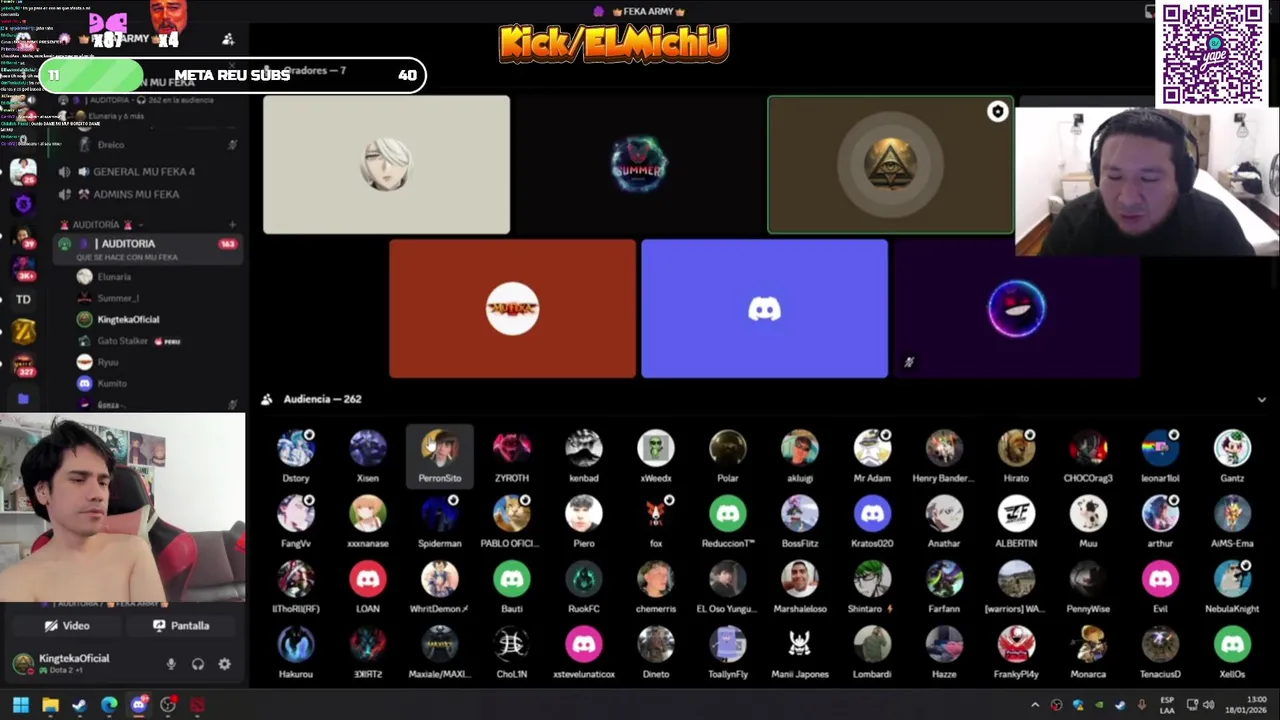This screenshot has height=720, width=1280.
Task: Open Dstory's audience avatar
Action: (296, 449)
